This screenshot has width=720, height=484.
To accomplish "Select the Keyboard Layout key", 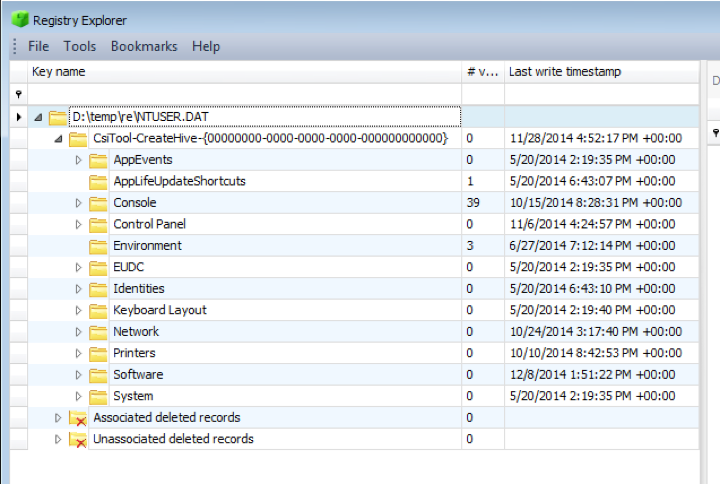I will [x=160, y=311].
